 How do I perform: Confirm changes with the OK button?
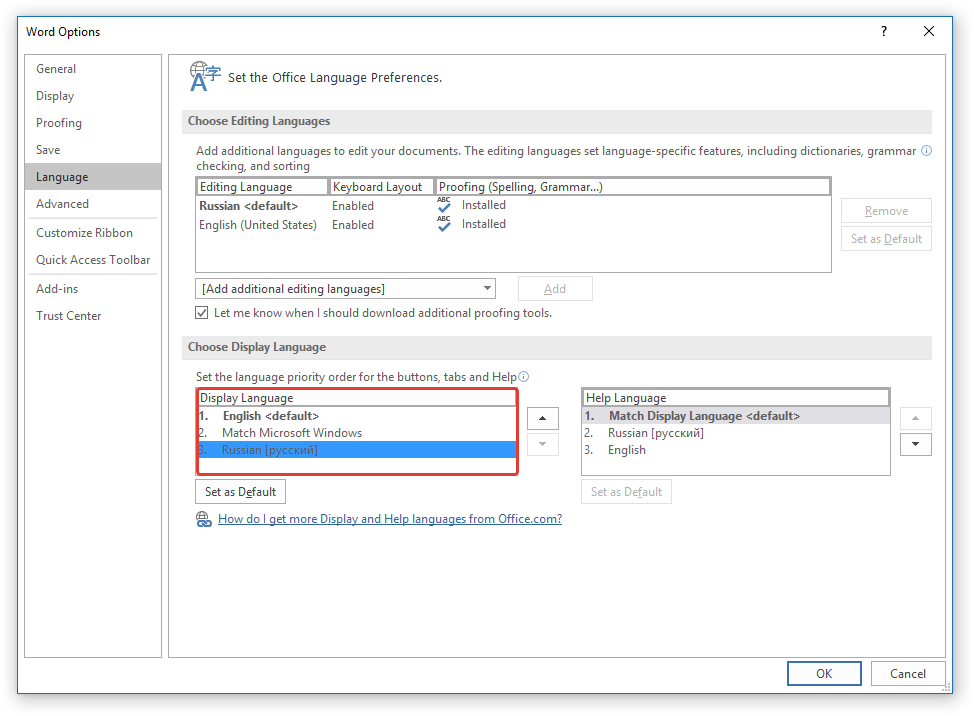(824, 674)
